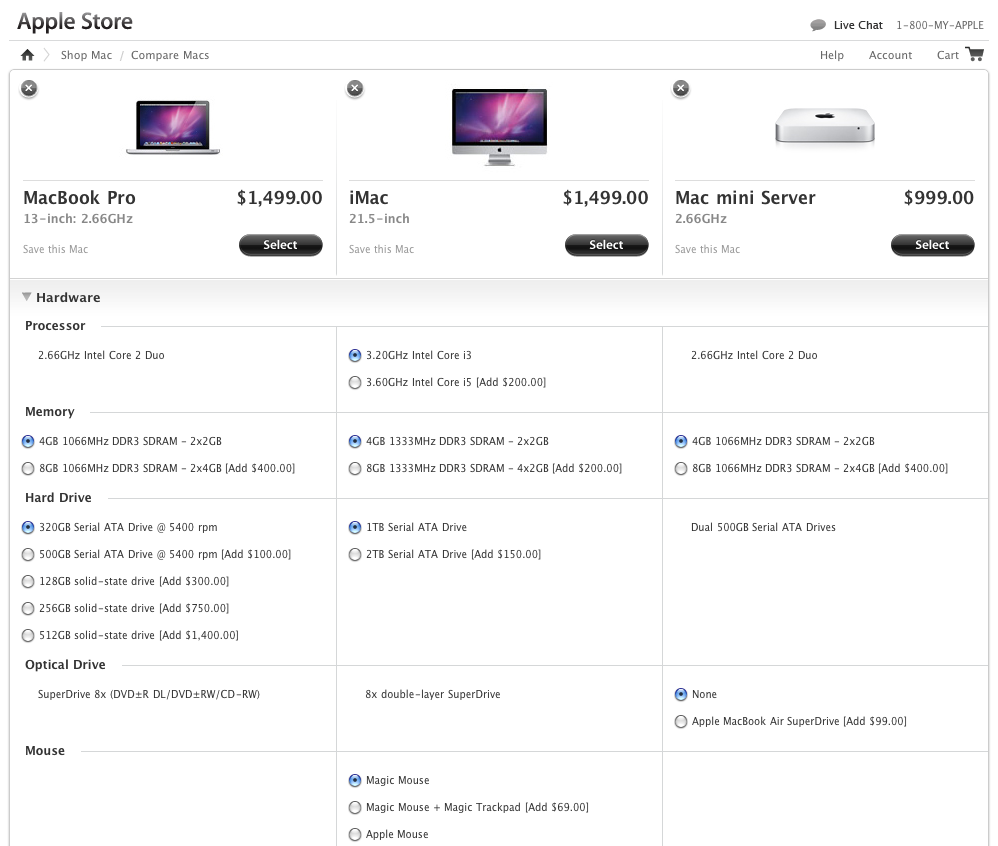Choose 8GB memory option for the MacBook Pro
The height and width of the screenshot is (846, 998).
(28, 468)
